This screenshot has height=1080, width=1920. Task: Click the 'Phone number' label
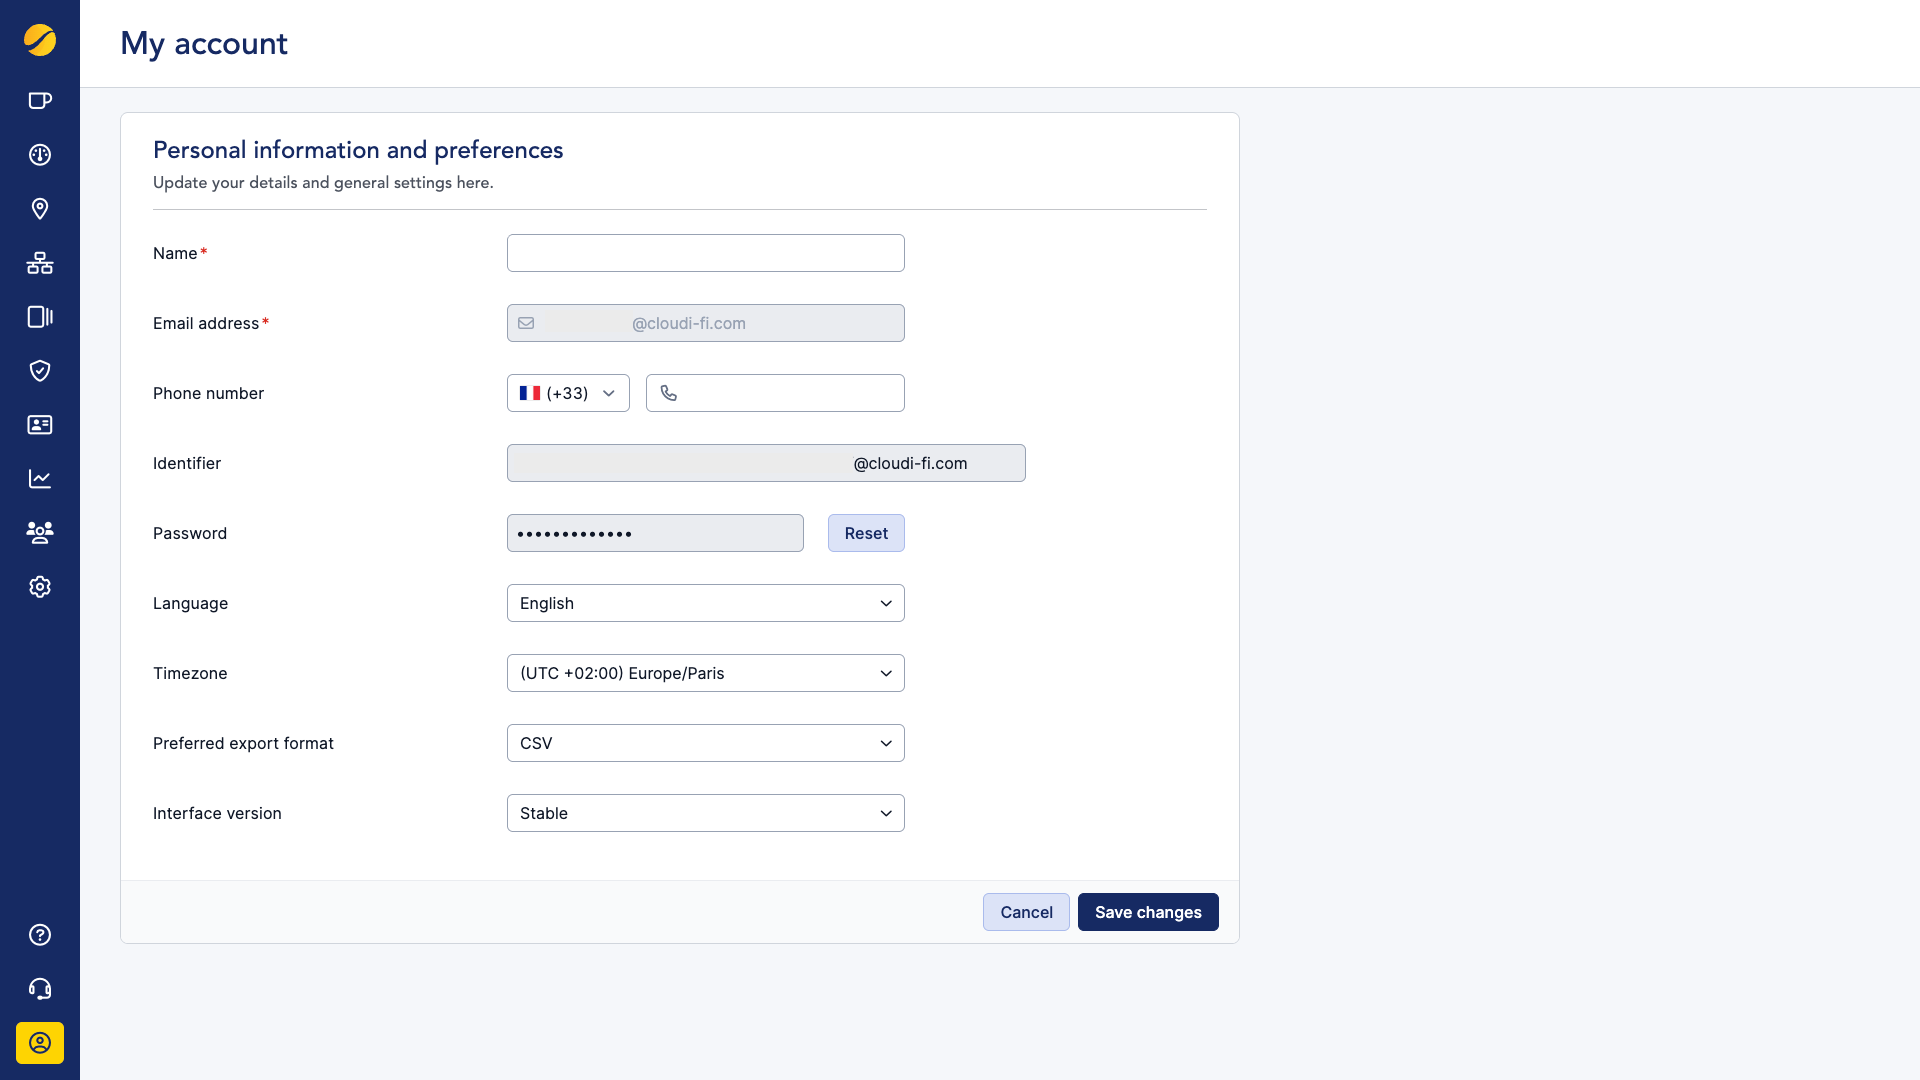[208, 393]
